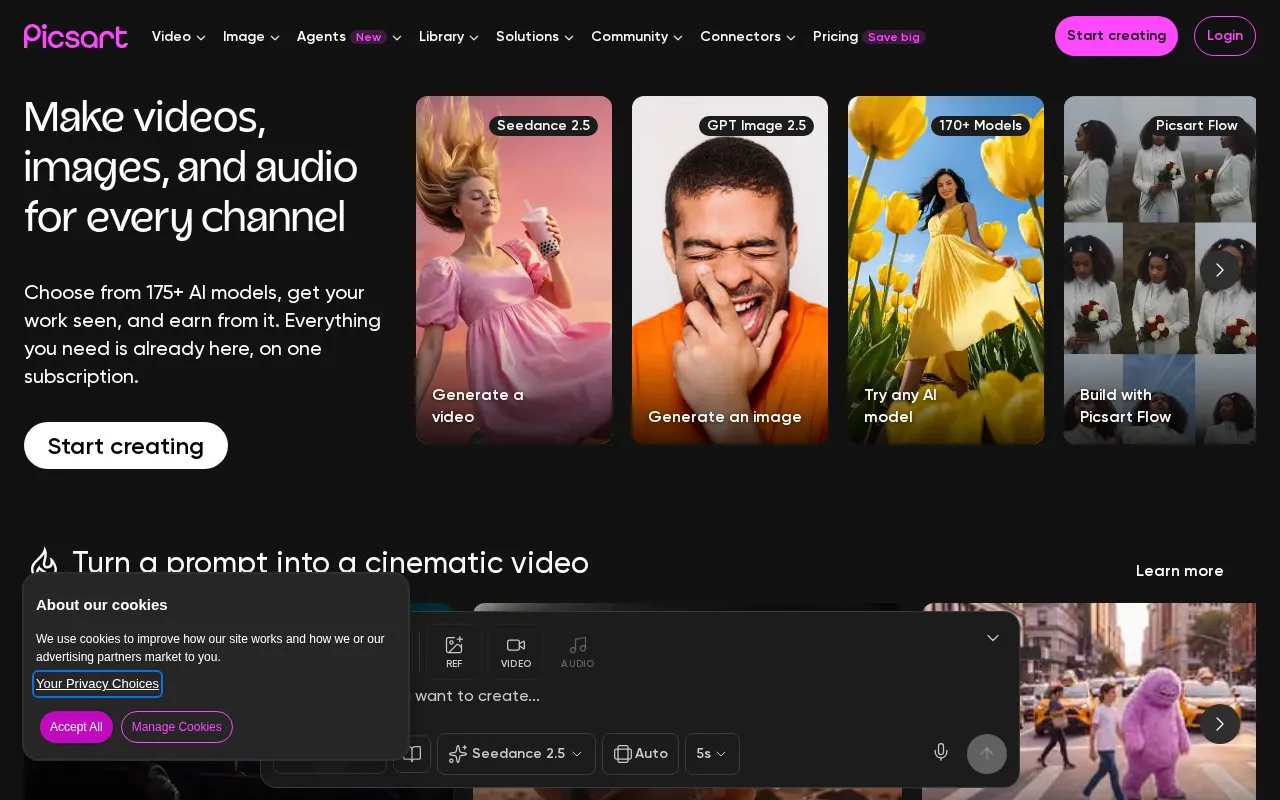This screenshot has height=800, width=1280.
Task: Open the Build with Picsart Flow card
Action: (x=1160, y=270)
